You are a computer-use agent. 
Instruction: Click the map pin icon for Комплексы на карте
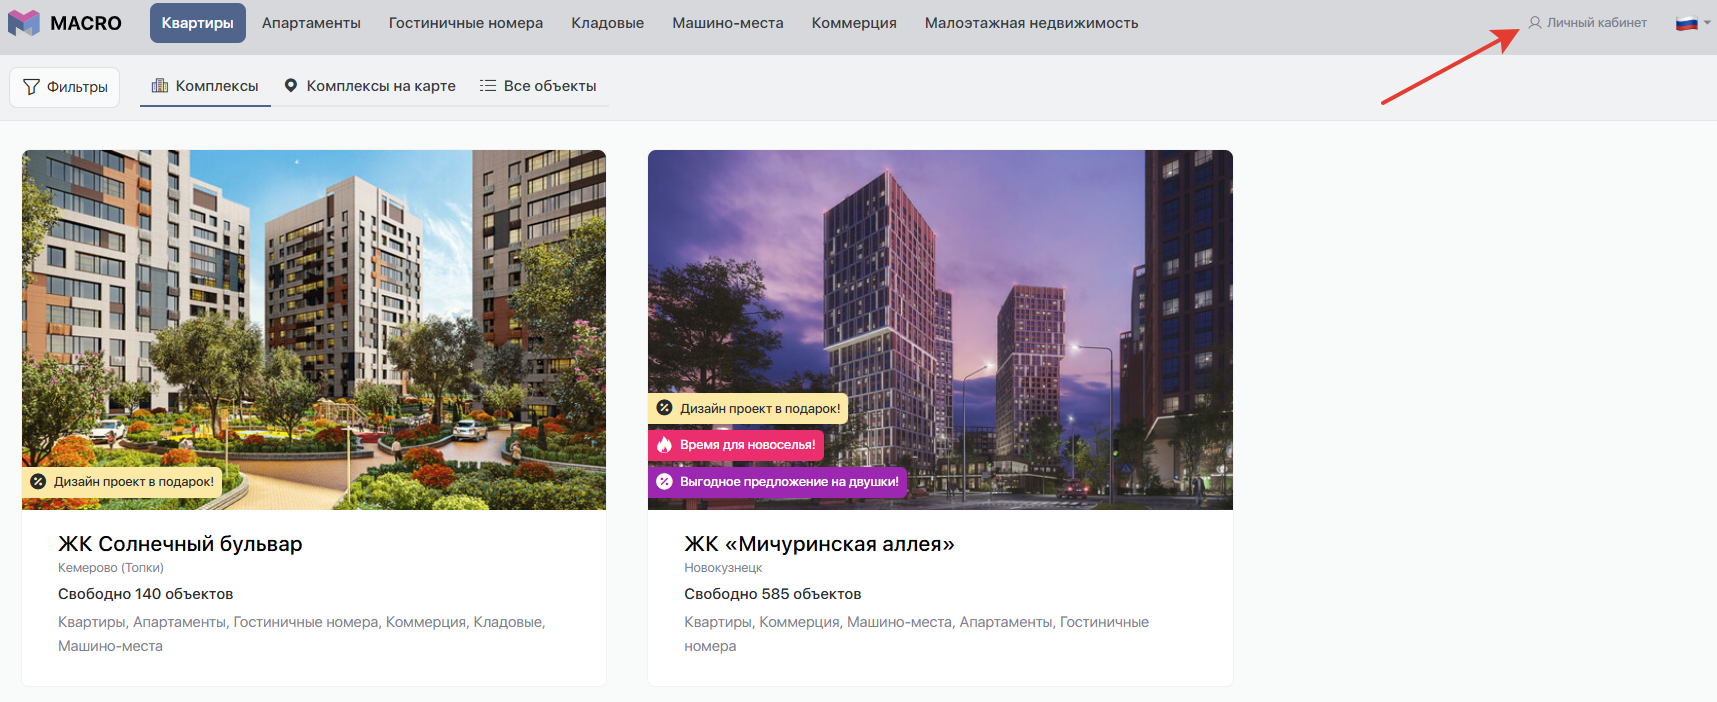(x=291, y=86)
